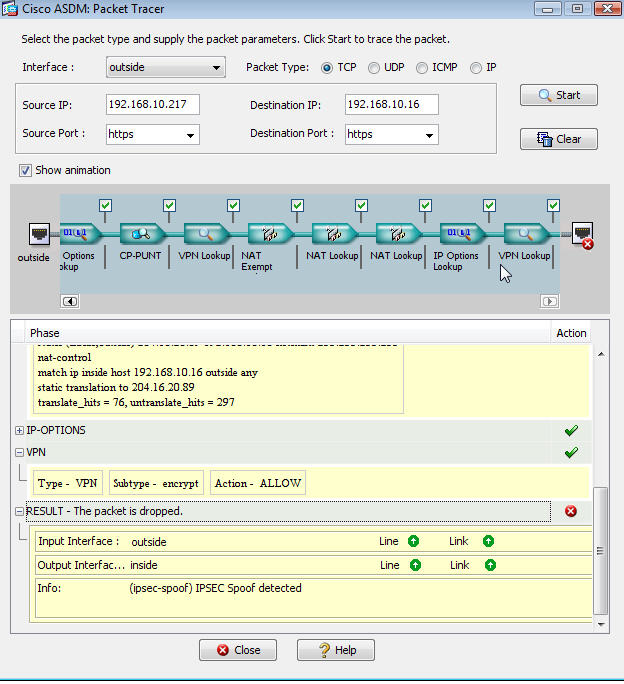The image size is (624, 684).
Task: Click the nat-control text line
Action: coord(65,358)
